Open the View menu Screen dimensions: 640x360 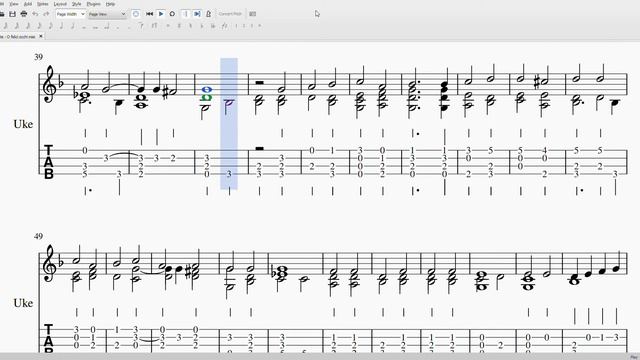tap(14, 4)
